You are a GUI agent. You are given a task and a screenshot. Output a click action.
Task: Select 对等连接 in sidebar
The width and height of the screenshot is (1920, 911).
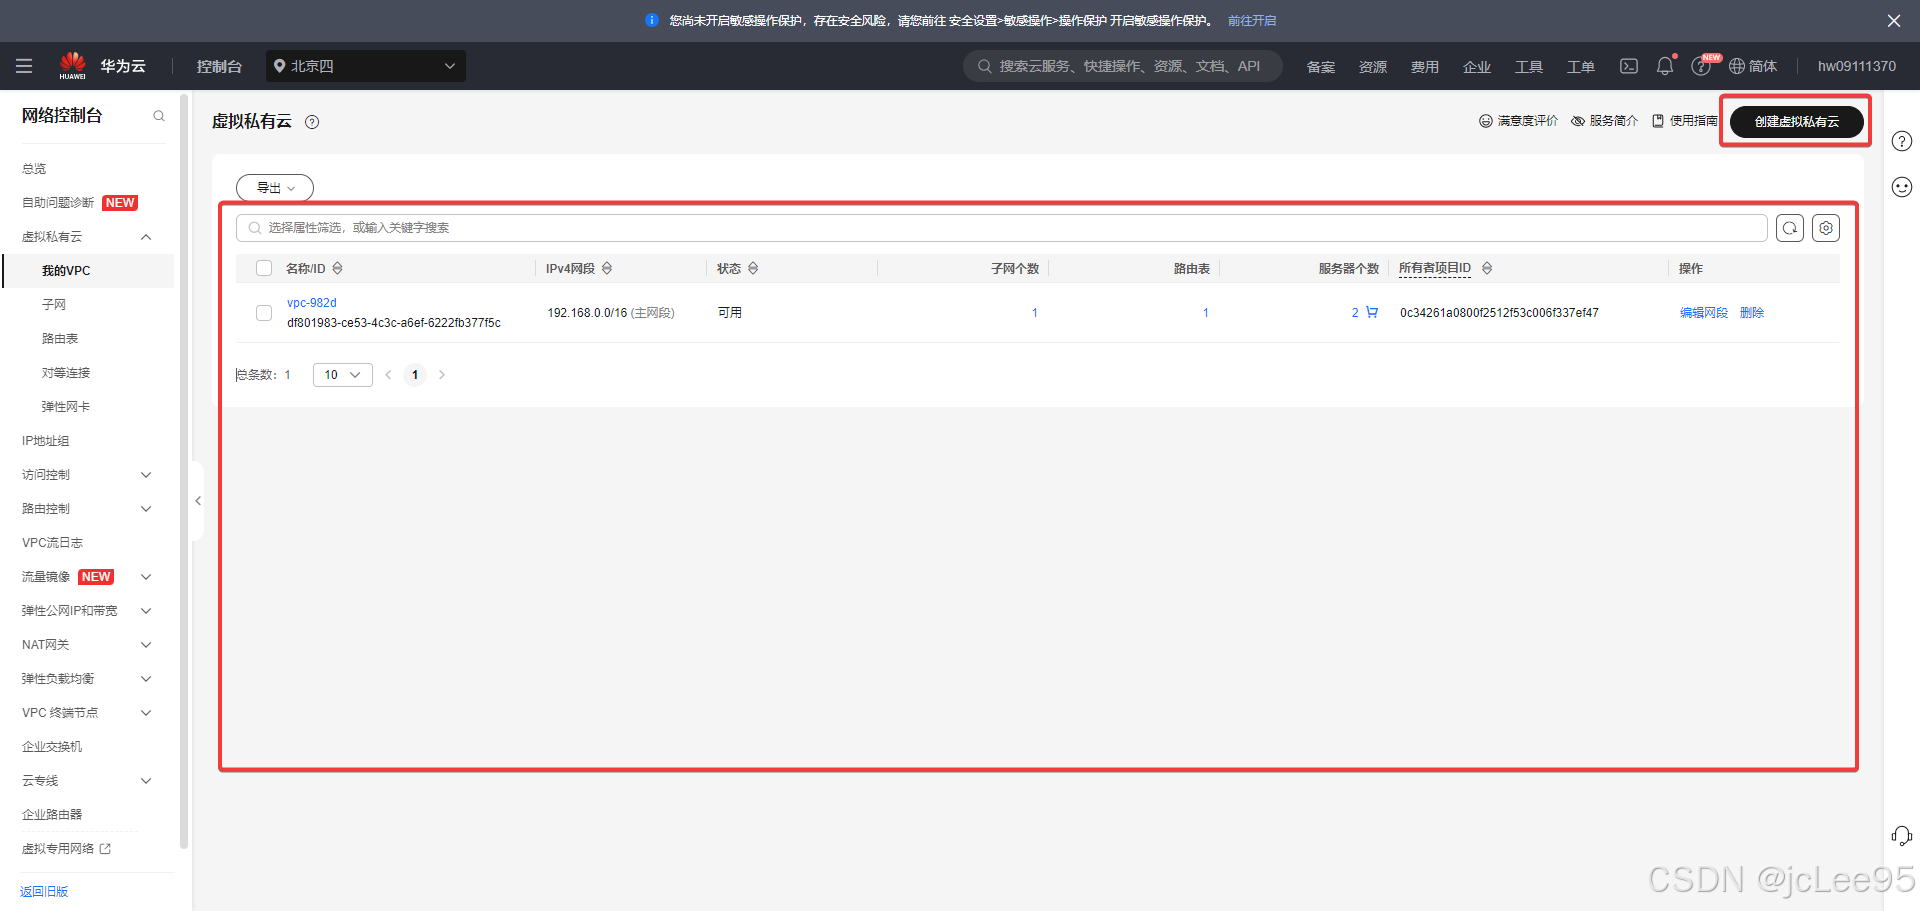pos(66,373)
